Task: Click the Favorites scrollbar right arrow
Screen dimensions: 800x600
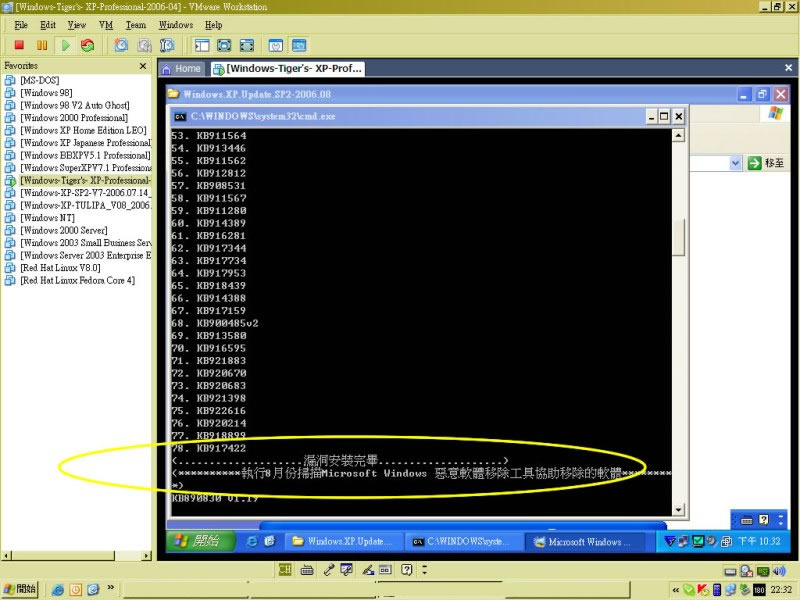Action: (x=147, y=556)
